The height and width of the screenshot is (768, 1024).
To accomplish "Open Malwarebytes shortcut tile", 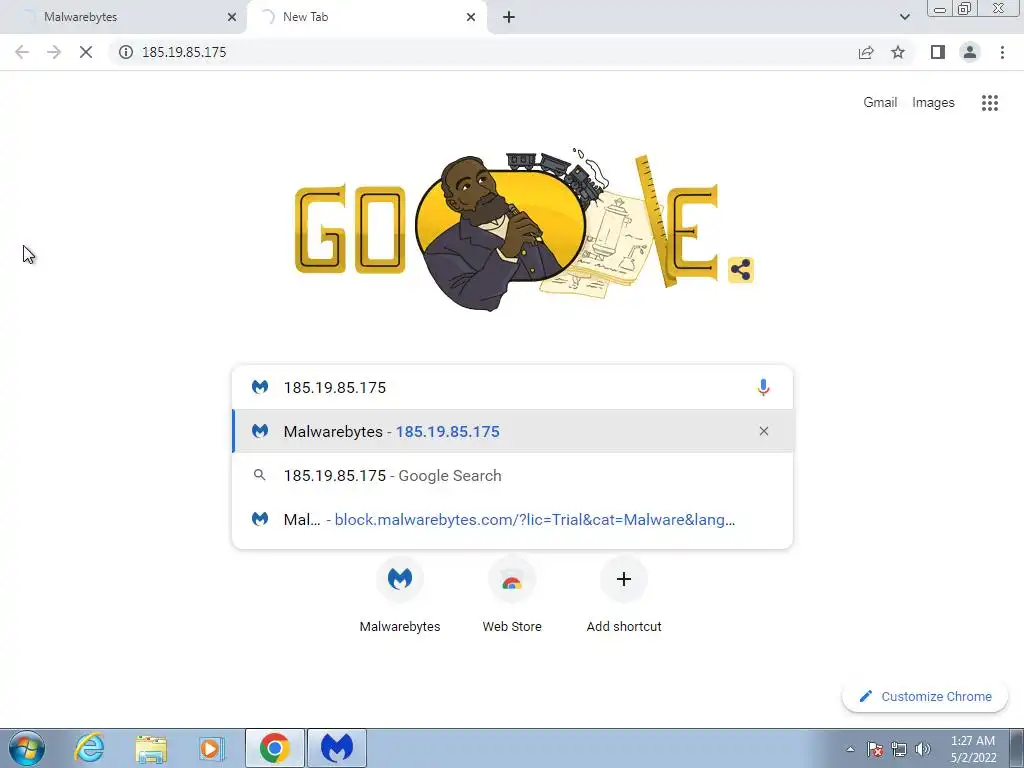I will pyautogui.click(x=400, y=594).
